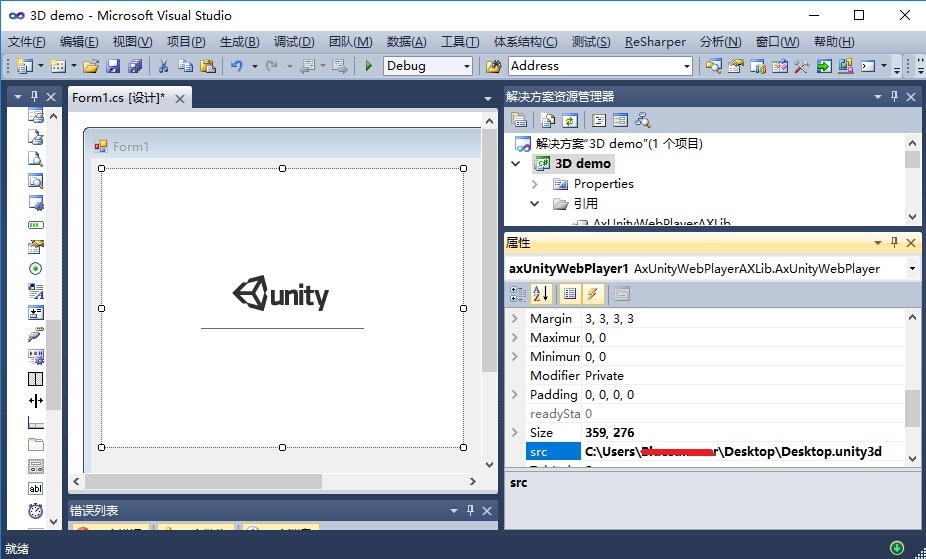
Task: Select the RadioButton control in the Toolbox
Action: (35, 269)
